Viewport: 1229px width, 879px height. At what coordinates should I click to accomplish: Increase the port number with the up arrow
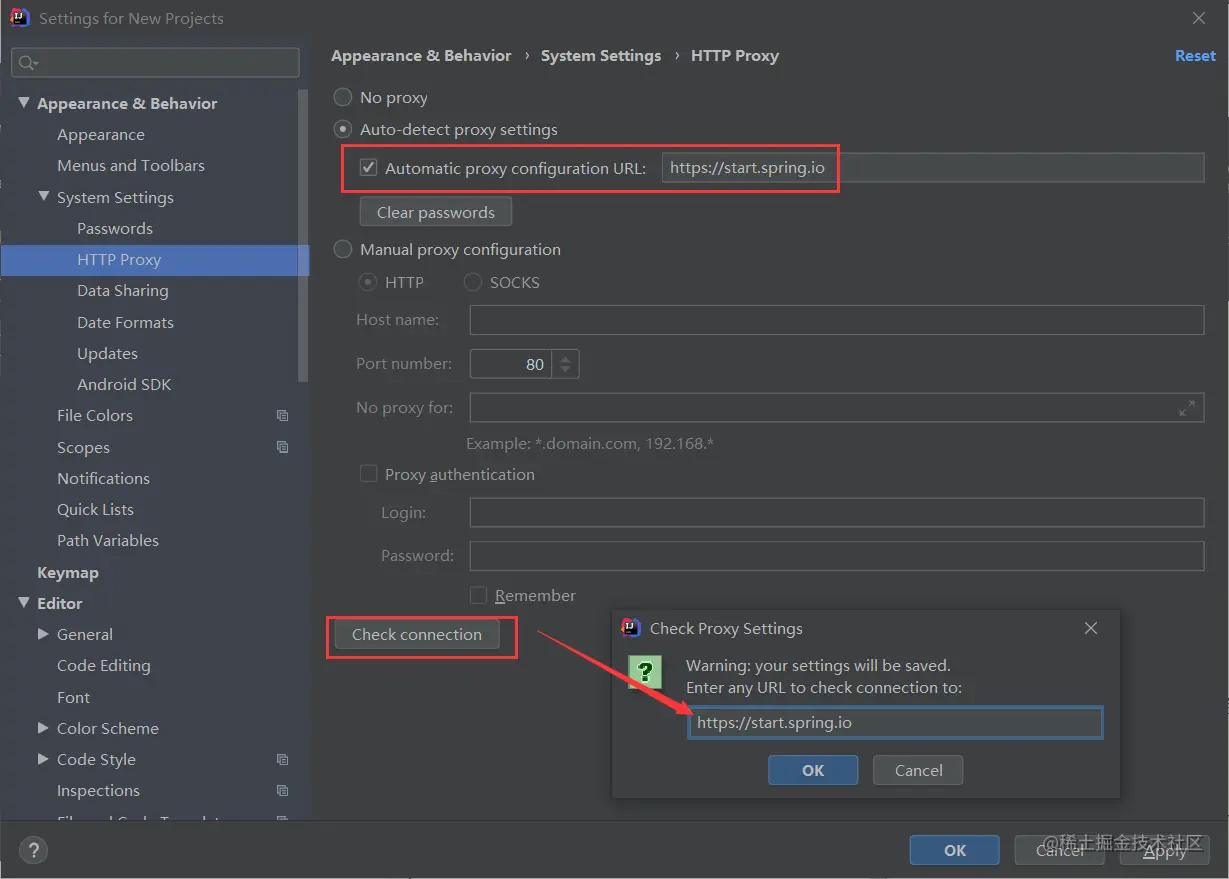click(566, 357)
